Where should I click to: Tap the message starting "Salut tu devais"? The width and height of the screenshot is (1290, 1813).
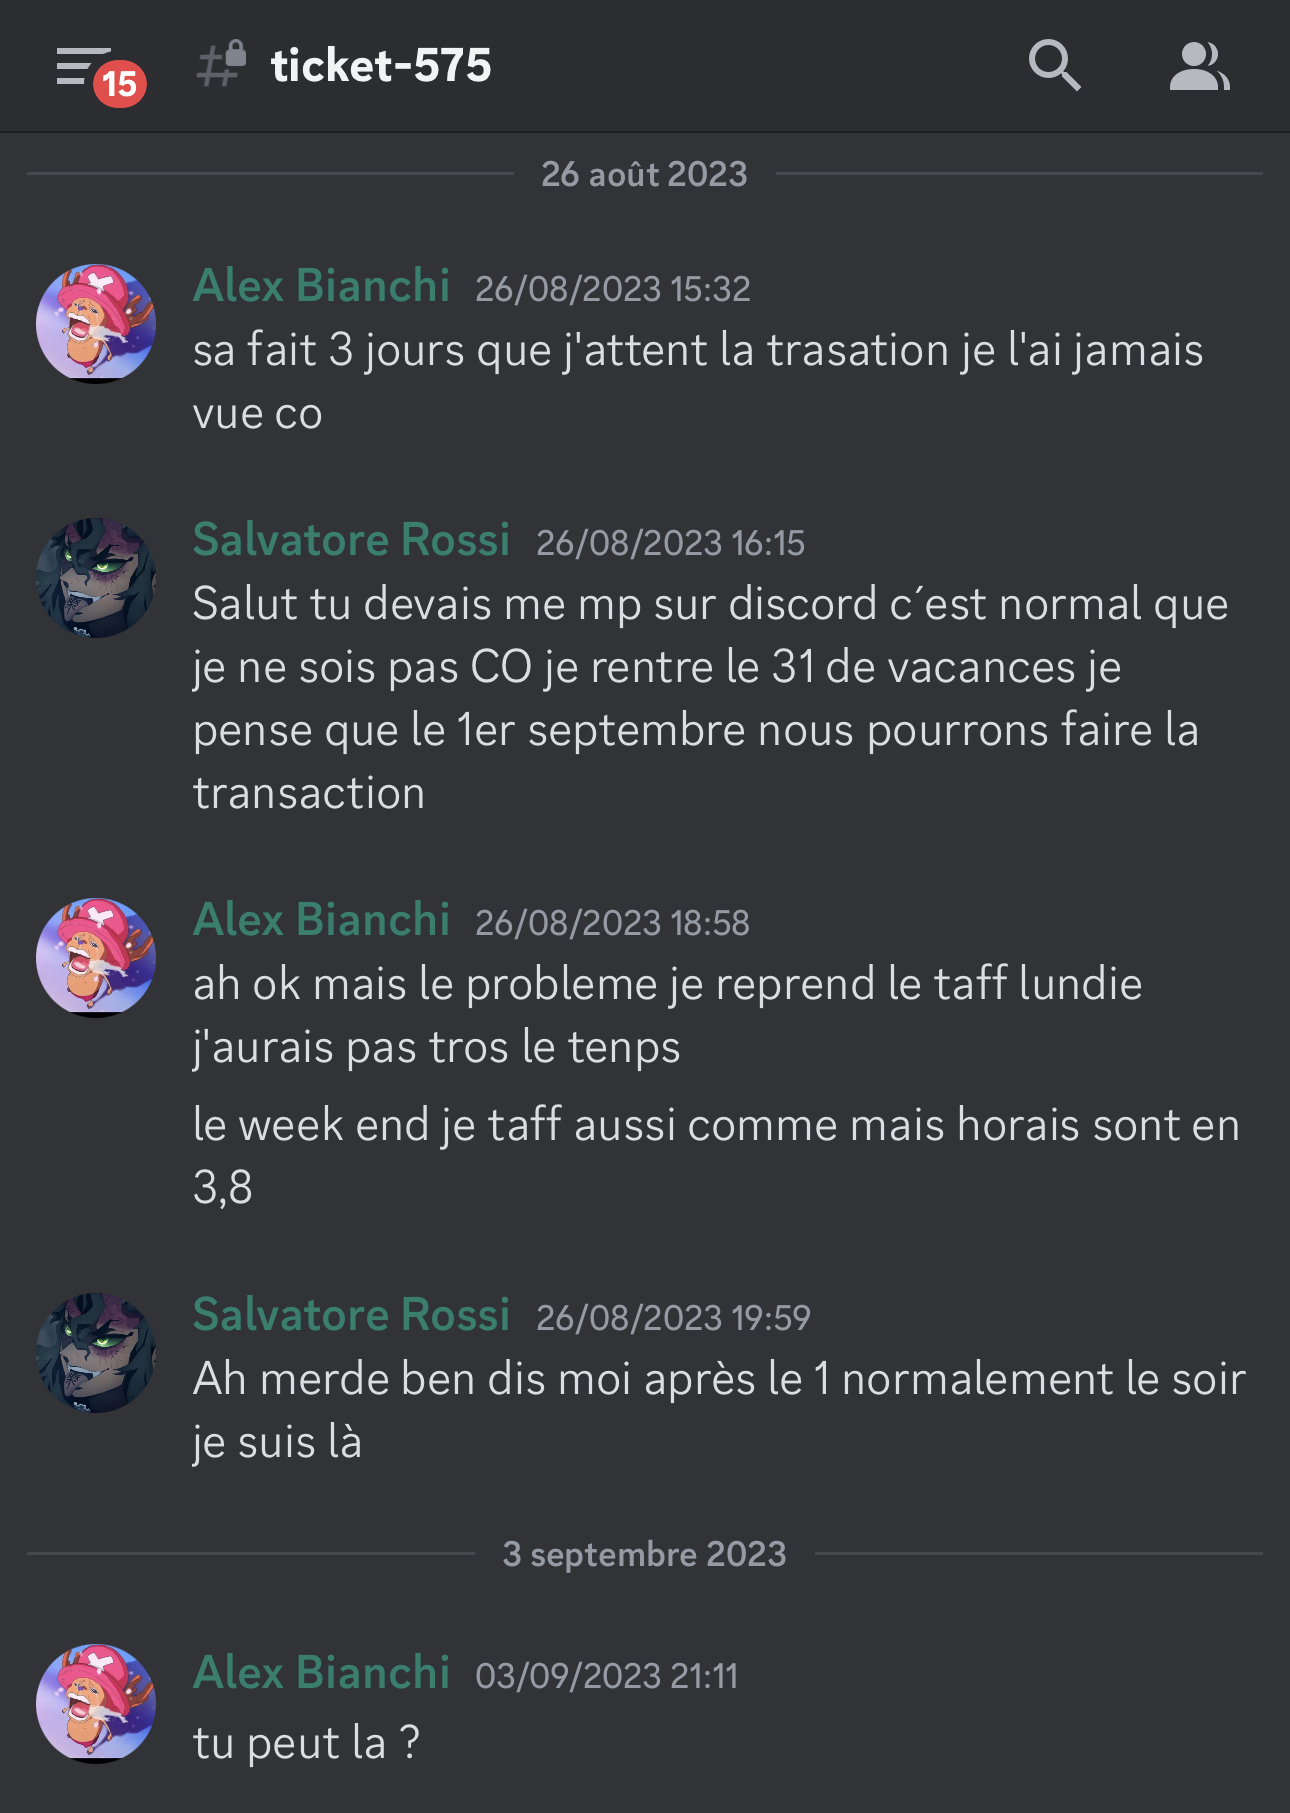tap(711, 699)
